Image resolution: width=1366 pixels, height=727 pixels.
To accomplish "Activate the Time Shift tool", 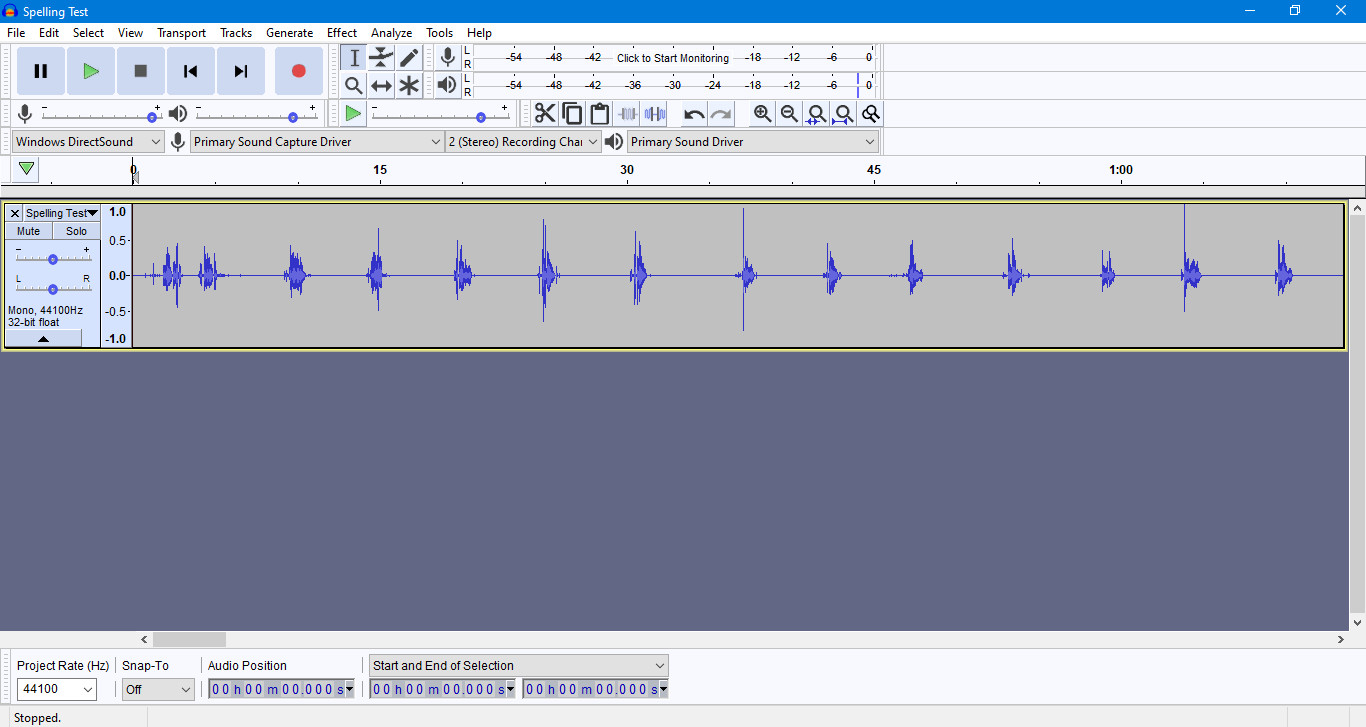I will pos(381,86).
